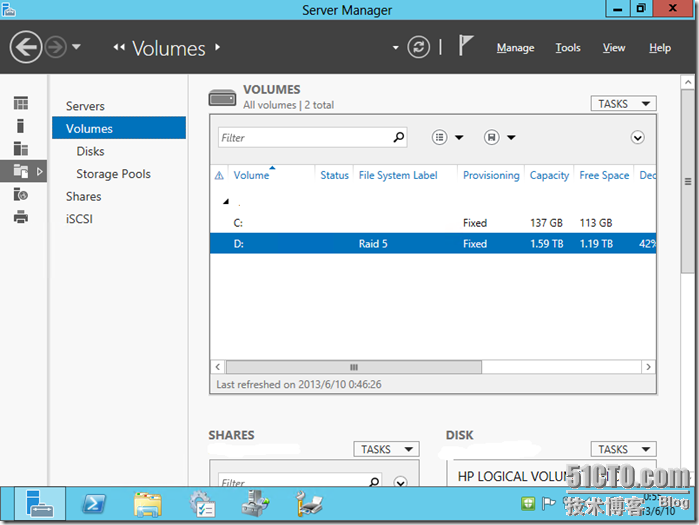The width and height of the screenshot is (699, 525).
Task: Select the Print Services sidebar icon
Action: (21, 217)
